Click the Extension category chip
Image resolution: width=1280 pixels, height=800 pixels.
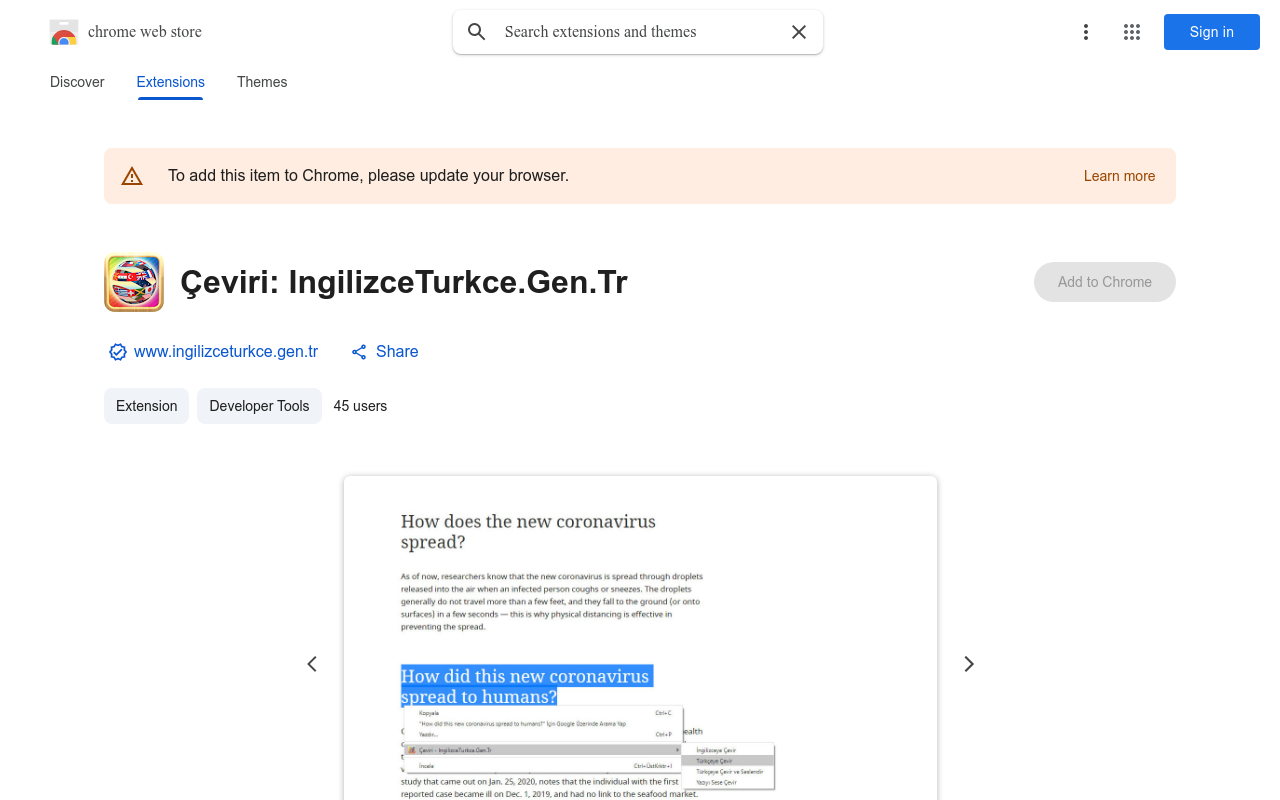(x=146, y=406)
